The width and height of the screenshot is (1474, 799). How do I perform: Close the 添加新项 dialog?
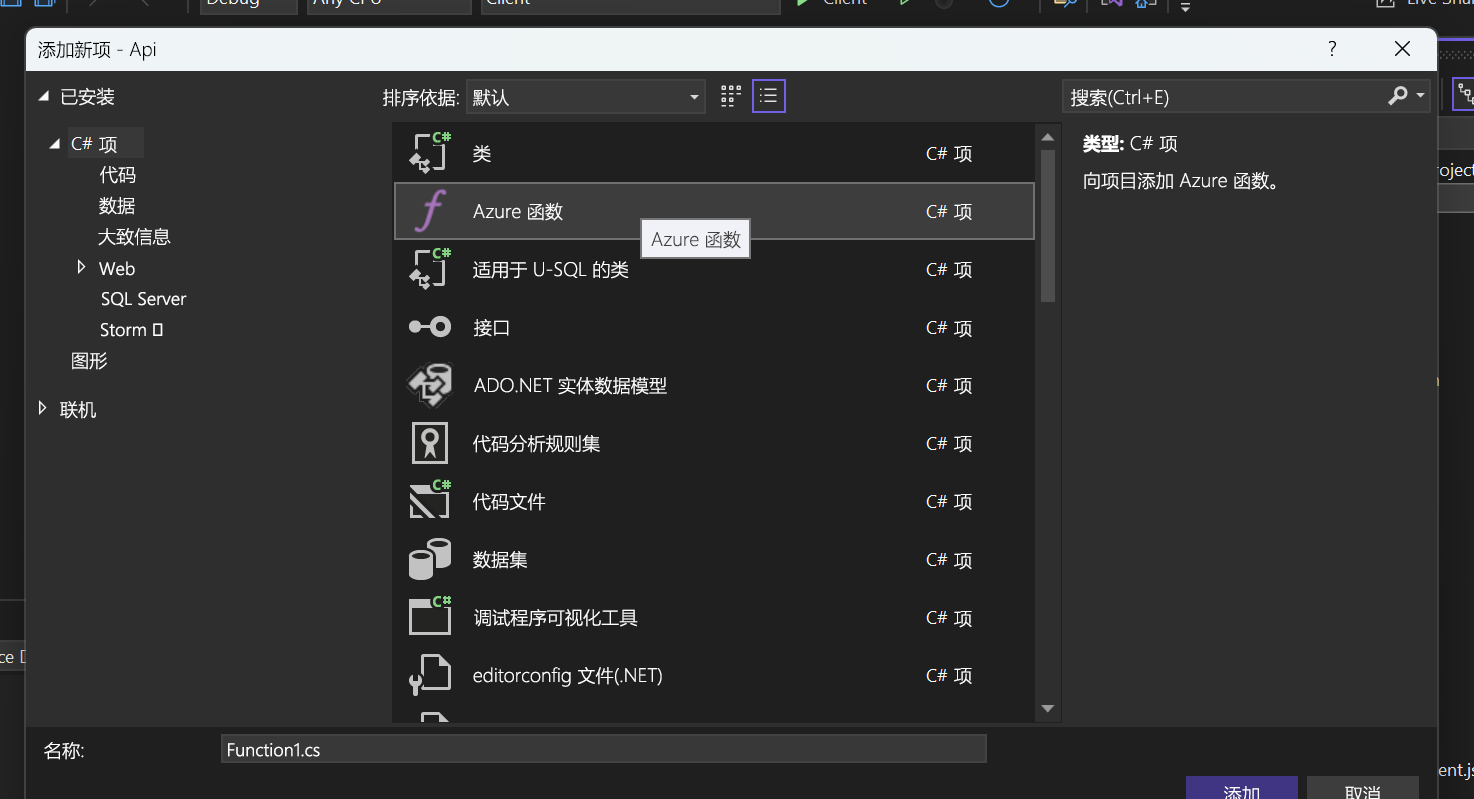tap(1402, 49)
